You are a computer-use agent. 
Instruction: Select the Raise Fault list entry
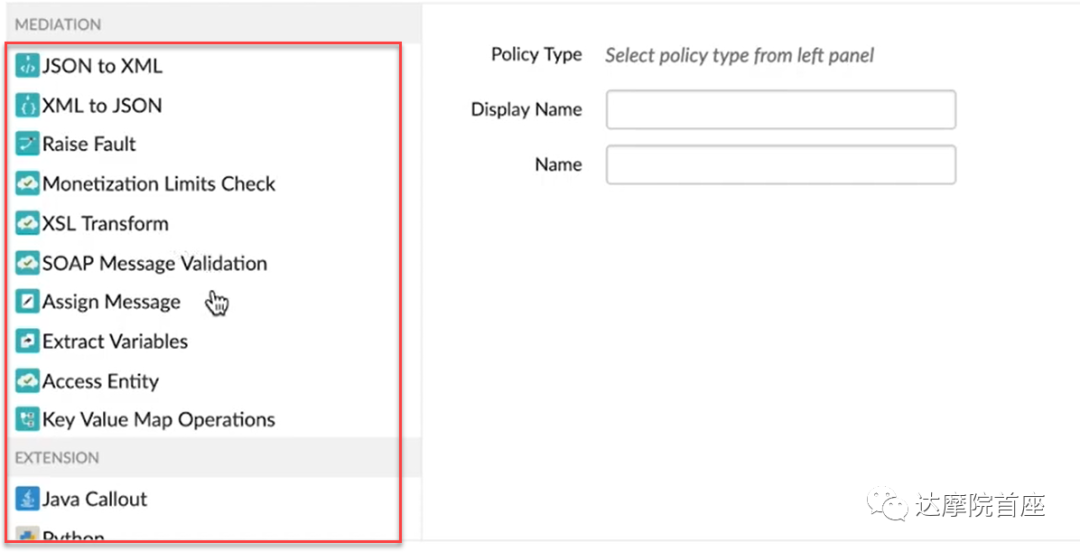click(x=89, y=145)
